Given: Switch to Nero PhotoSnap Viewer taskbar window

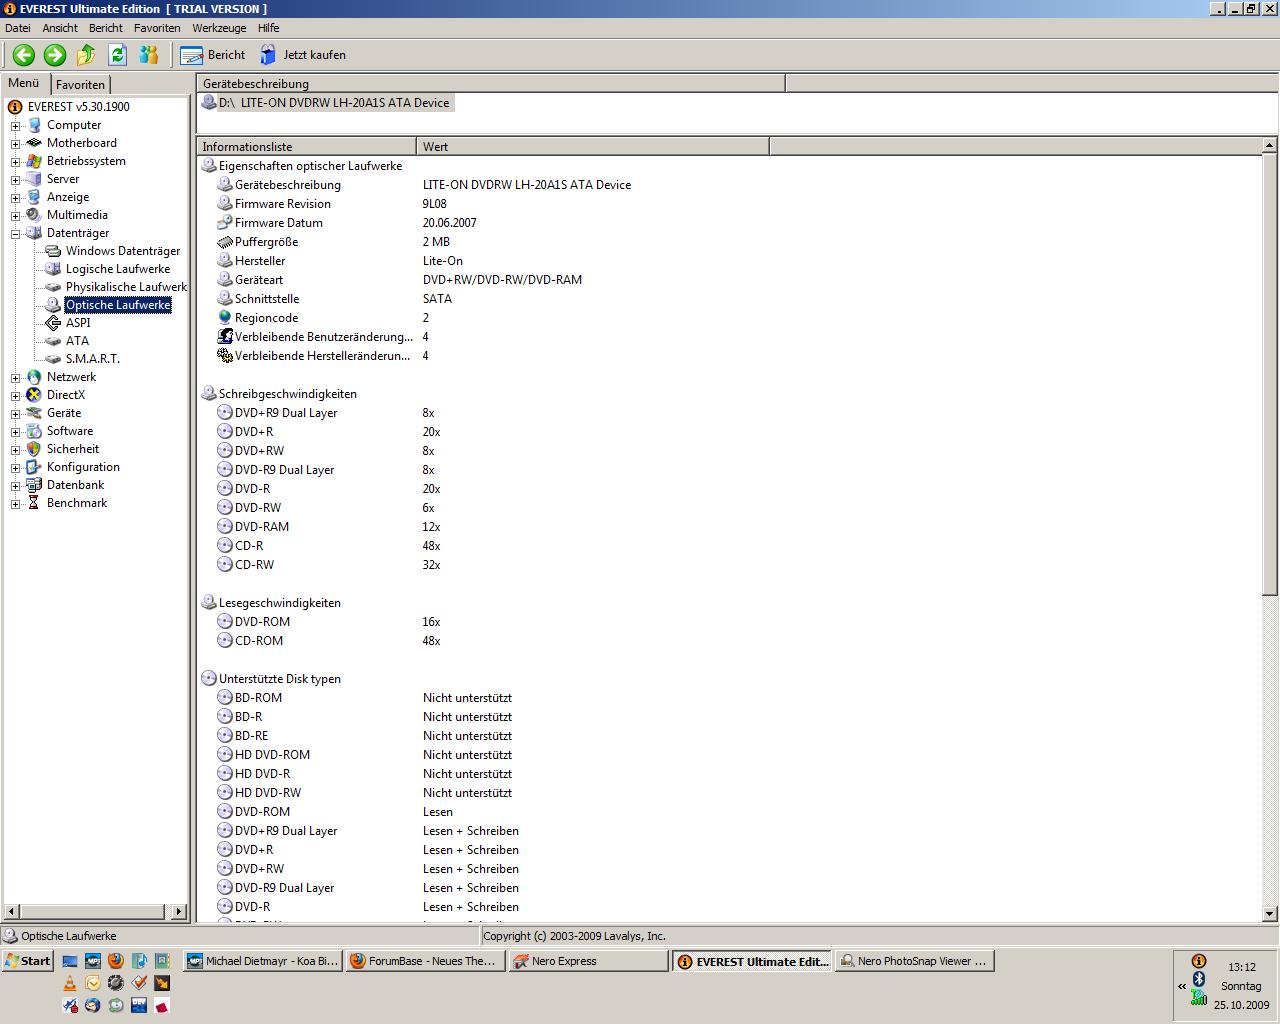Looking at the screenshot, I should point(914,961).
